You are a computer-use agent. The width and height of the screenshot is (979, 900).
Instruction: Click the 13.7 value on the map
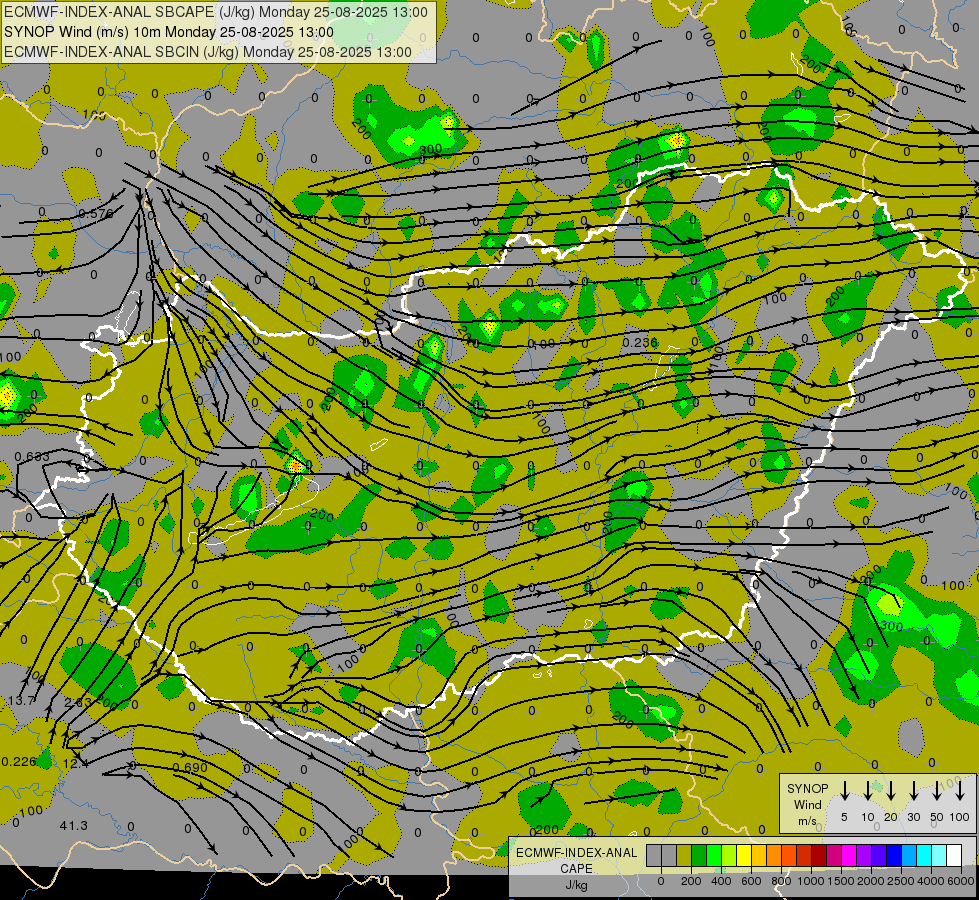coord(21,701)
